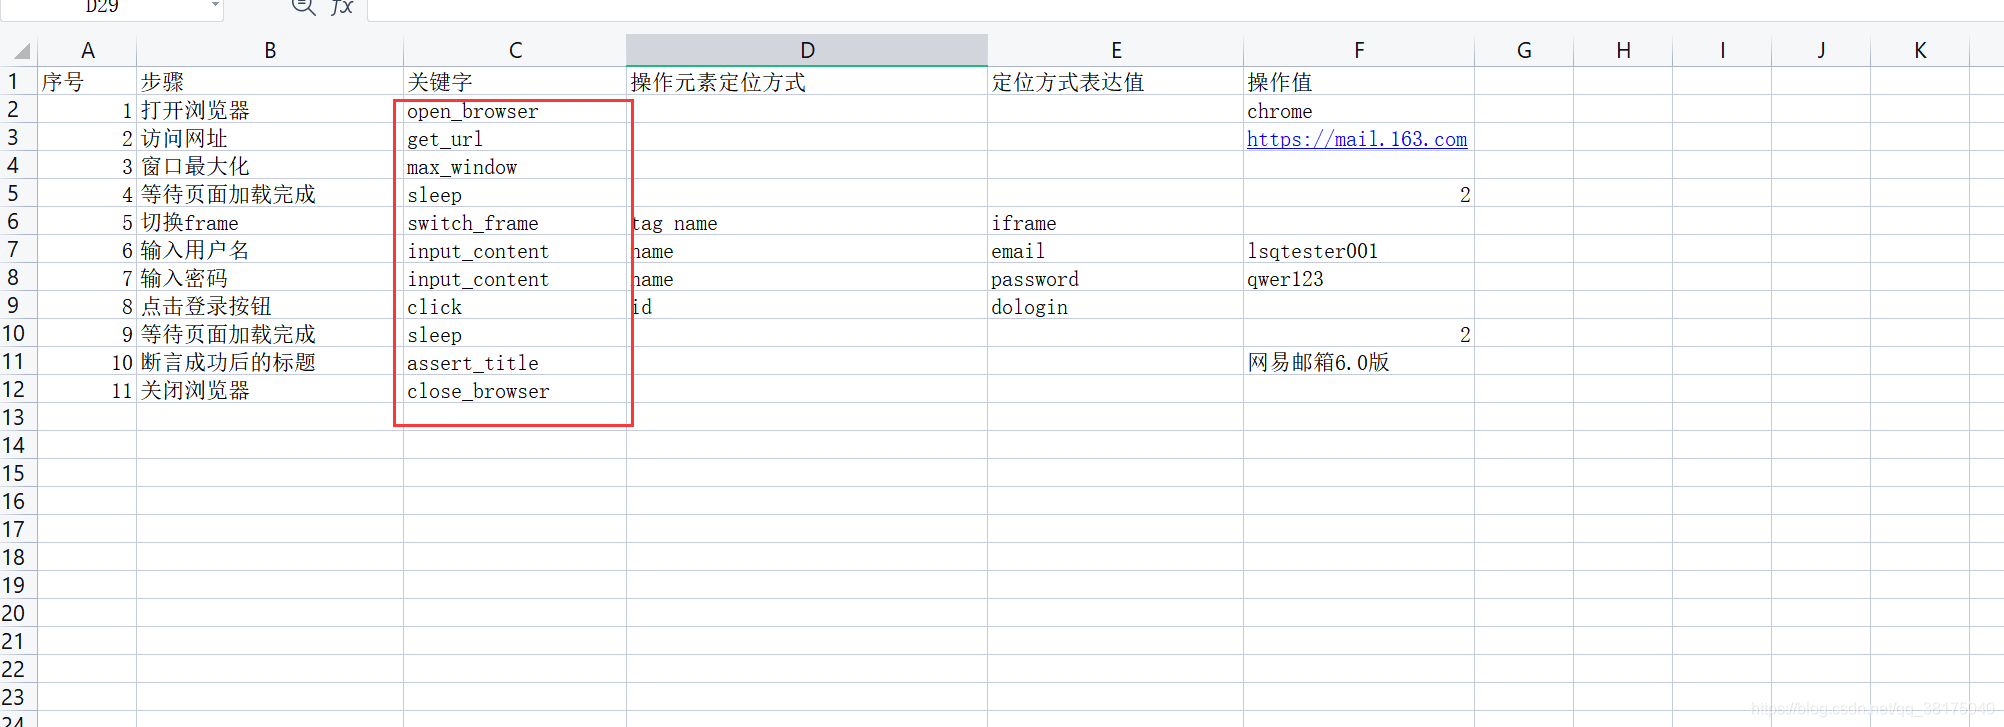Select the id locator cell

807,306
